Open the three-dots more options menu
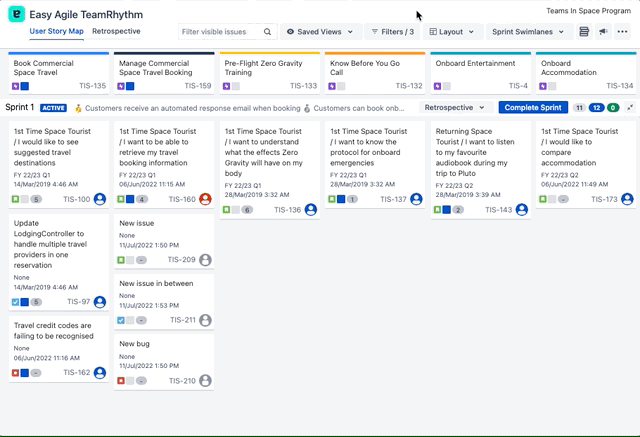 coord(622,32)
